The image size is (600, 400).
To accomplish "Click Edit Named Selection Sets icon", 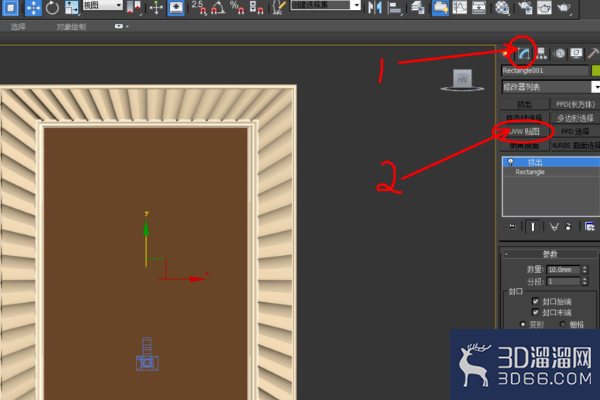I will click(x=279, y=7).
